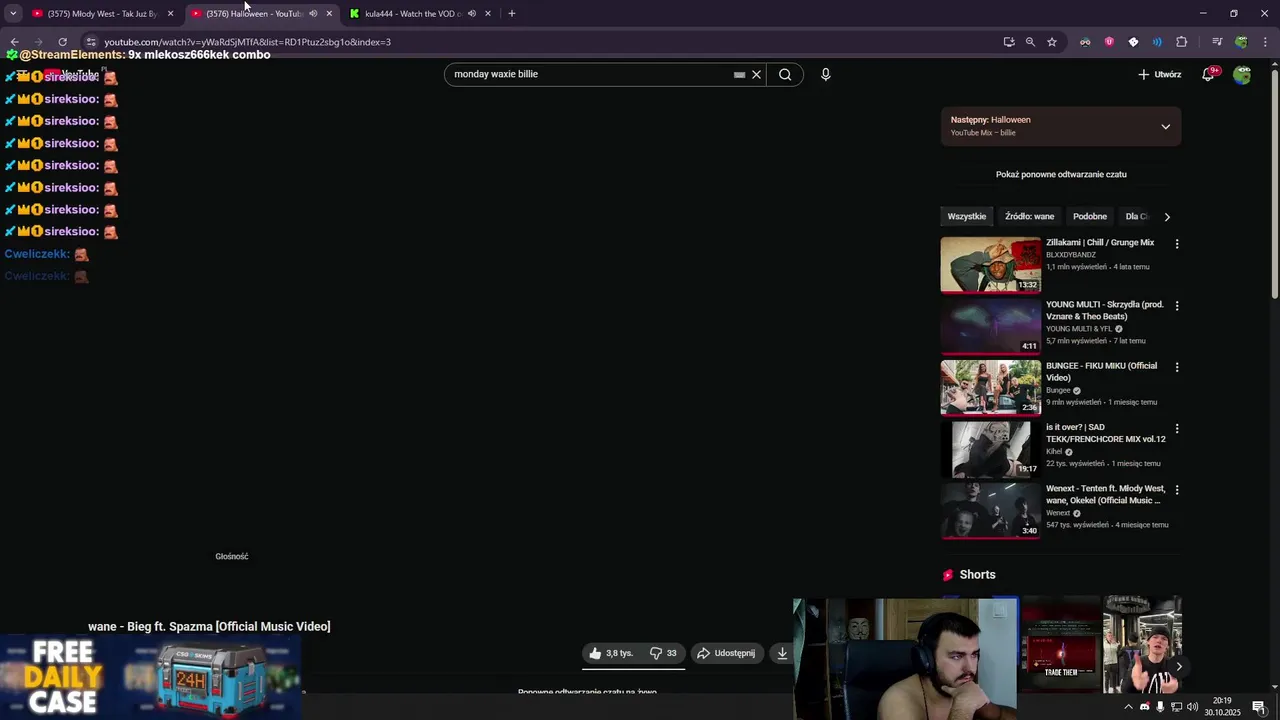Mute the kula444 tab audio
The height and width of the screenshot is (720, 1280).
[472, 14]
